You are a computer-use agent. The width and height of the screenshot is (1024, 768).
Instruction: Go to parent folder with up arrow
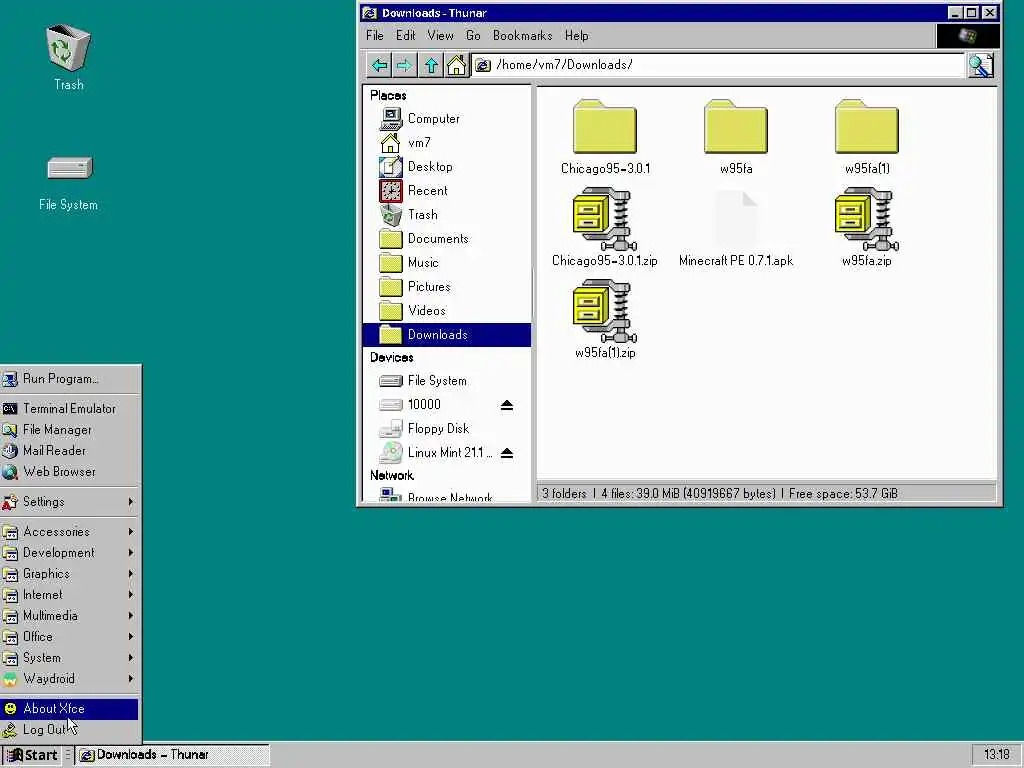[431, 65]
